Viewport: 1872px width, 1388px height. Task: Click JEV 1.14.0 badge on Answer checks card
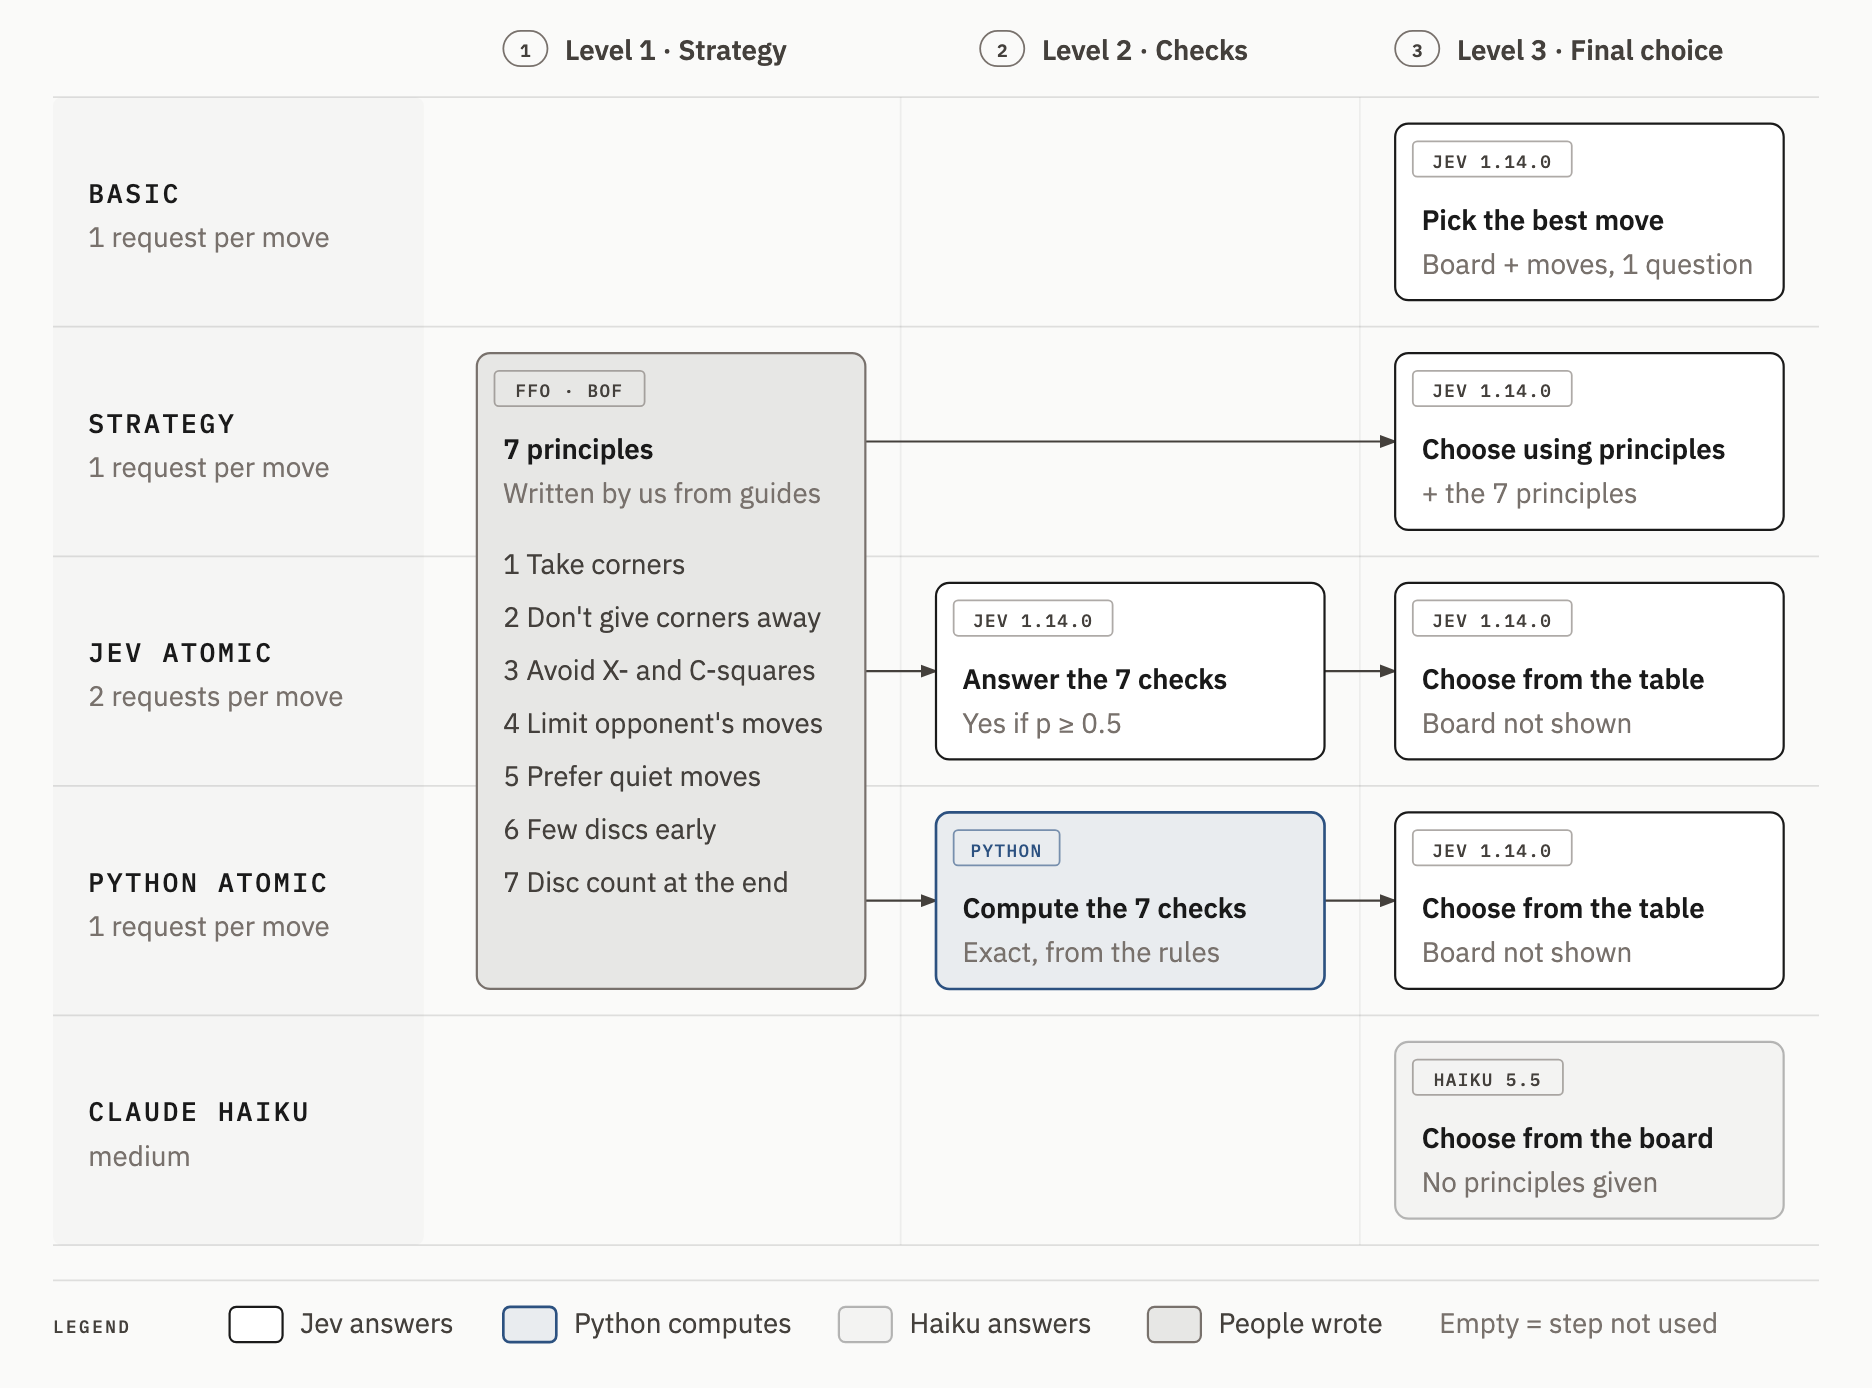[1032, 620]
